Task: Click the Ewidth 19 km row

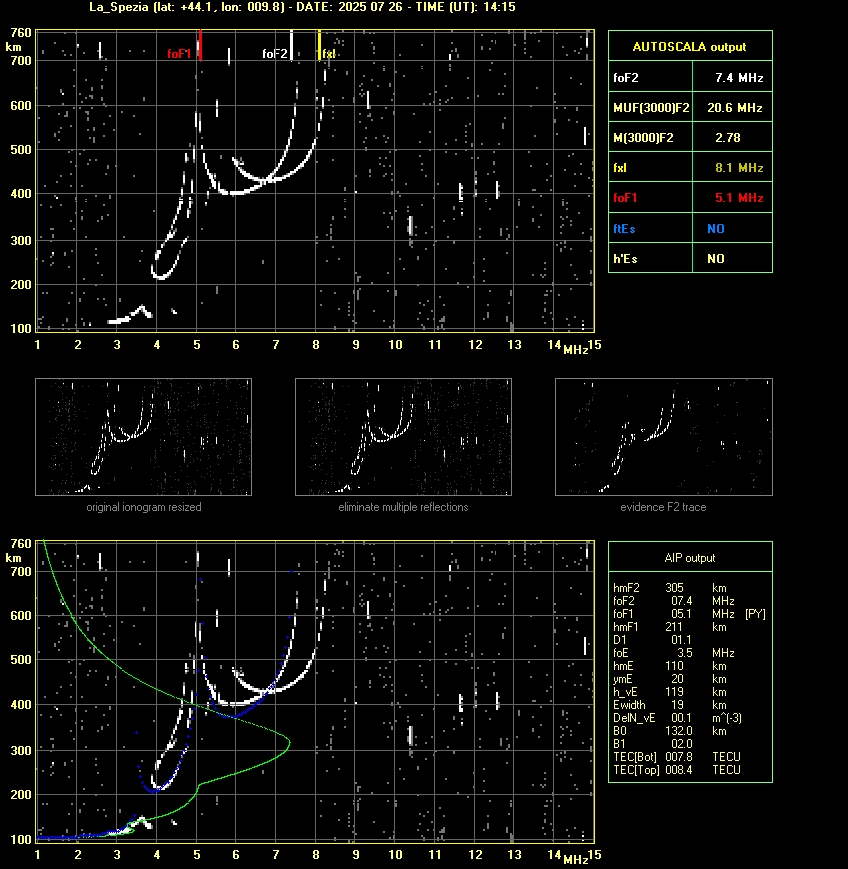Action: click(670, 705)
